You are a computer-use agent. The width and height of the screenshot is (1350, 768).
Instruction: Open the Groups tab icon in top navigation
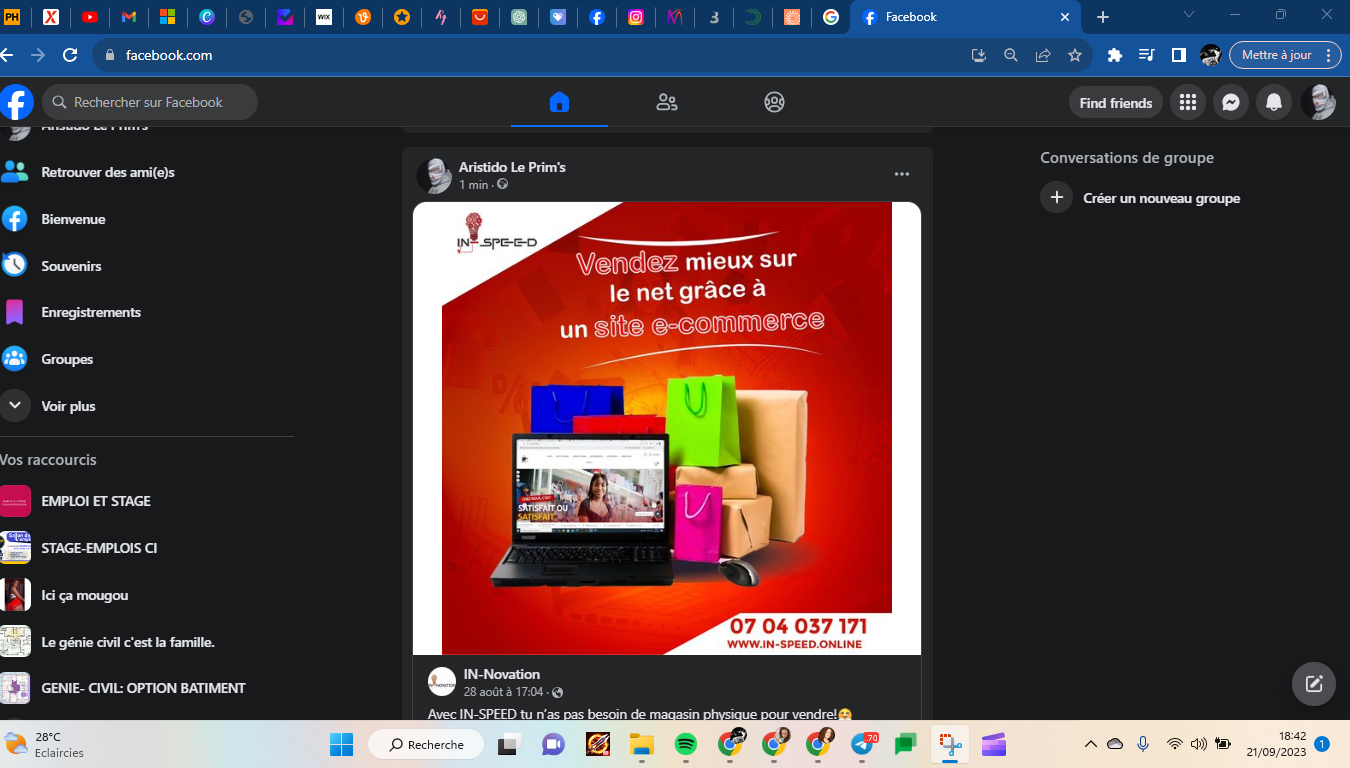pyautogui.click(x=774, y=102)
